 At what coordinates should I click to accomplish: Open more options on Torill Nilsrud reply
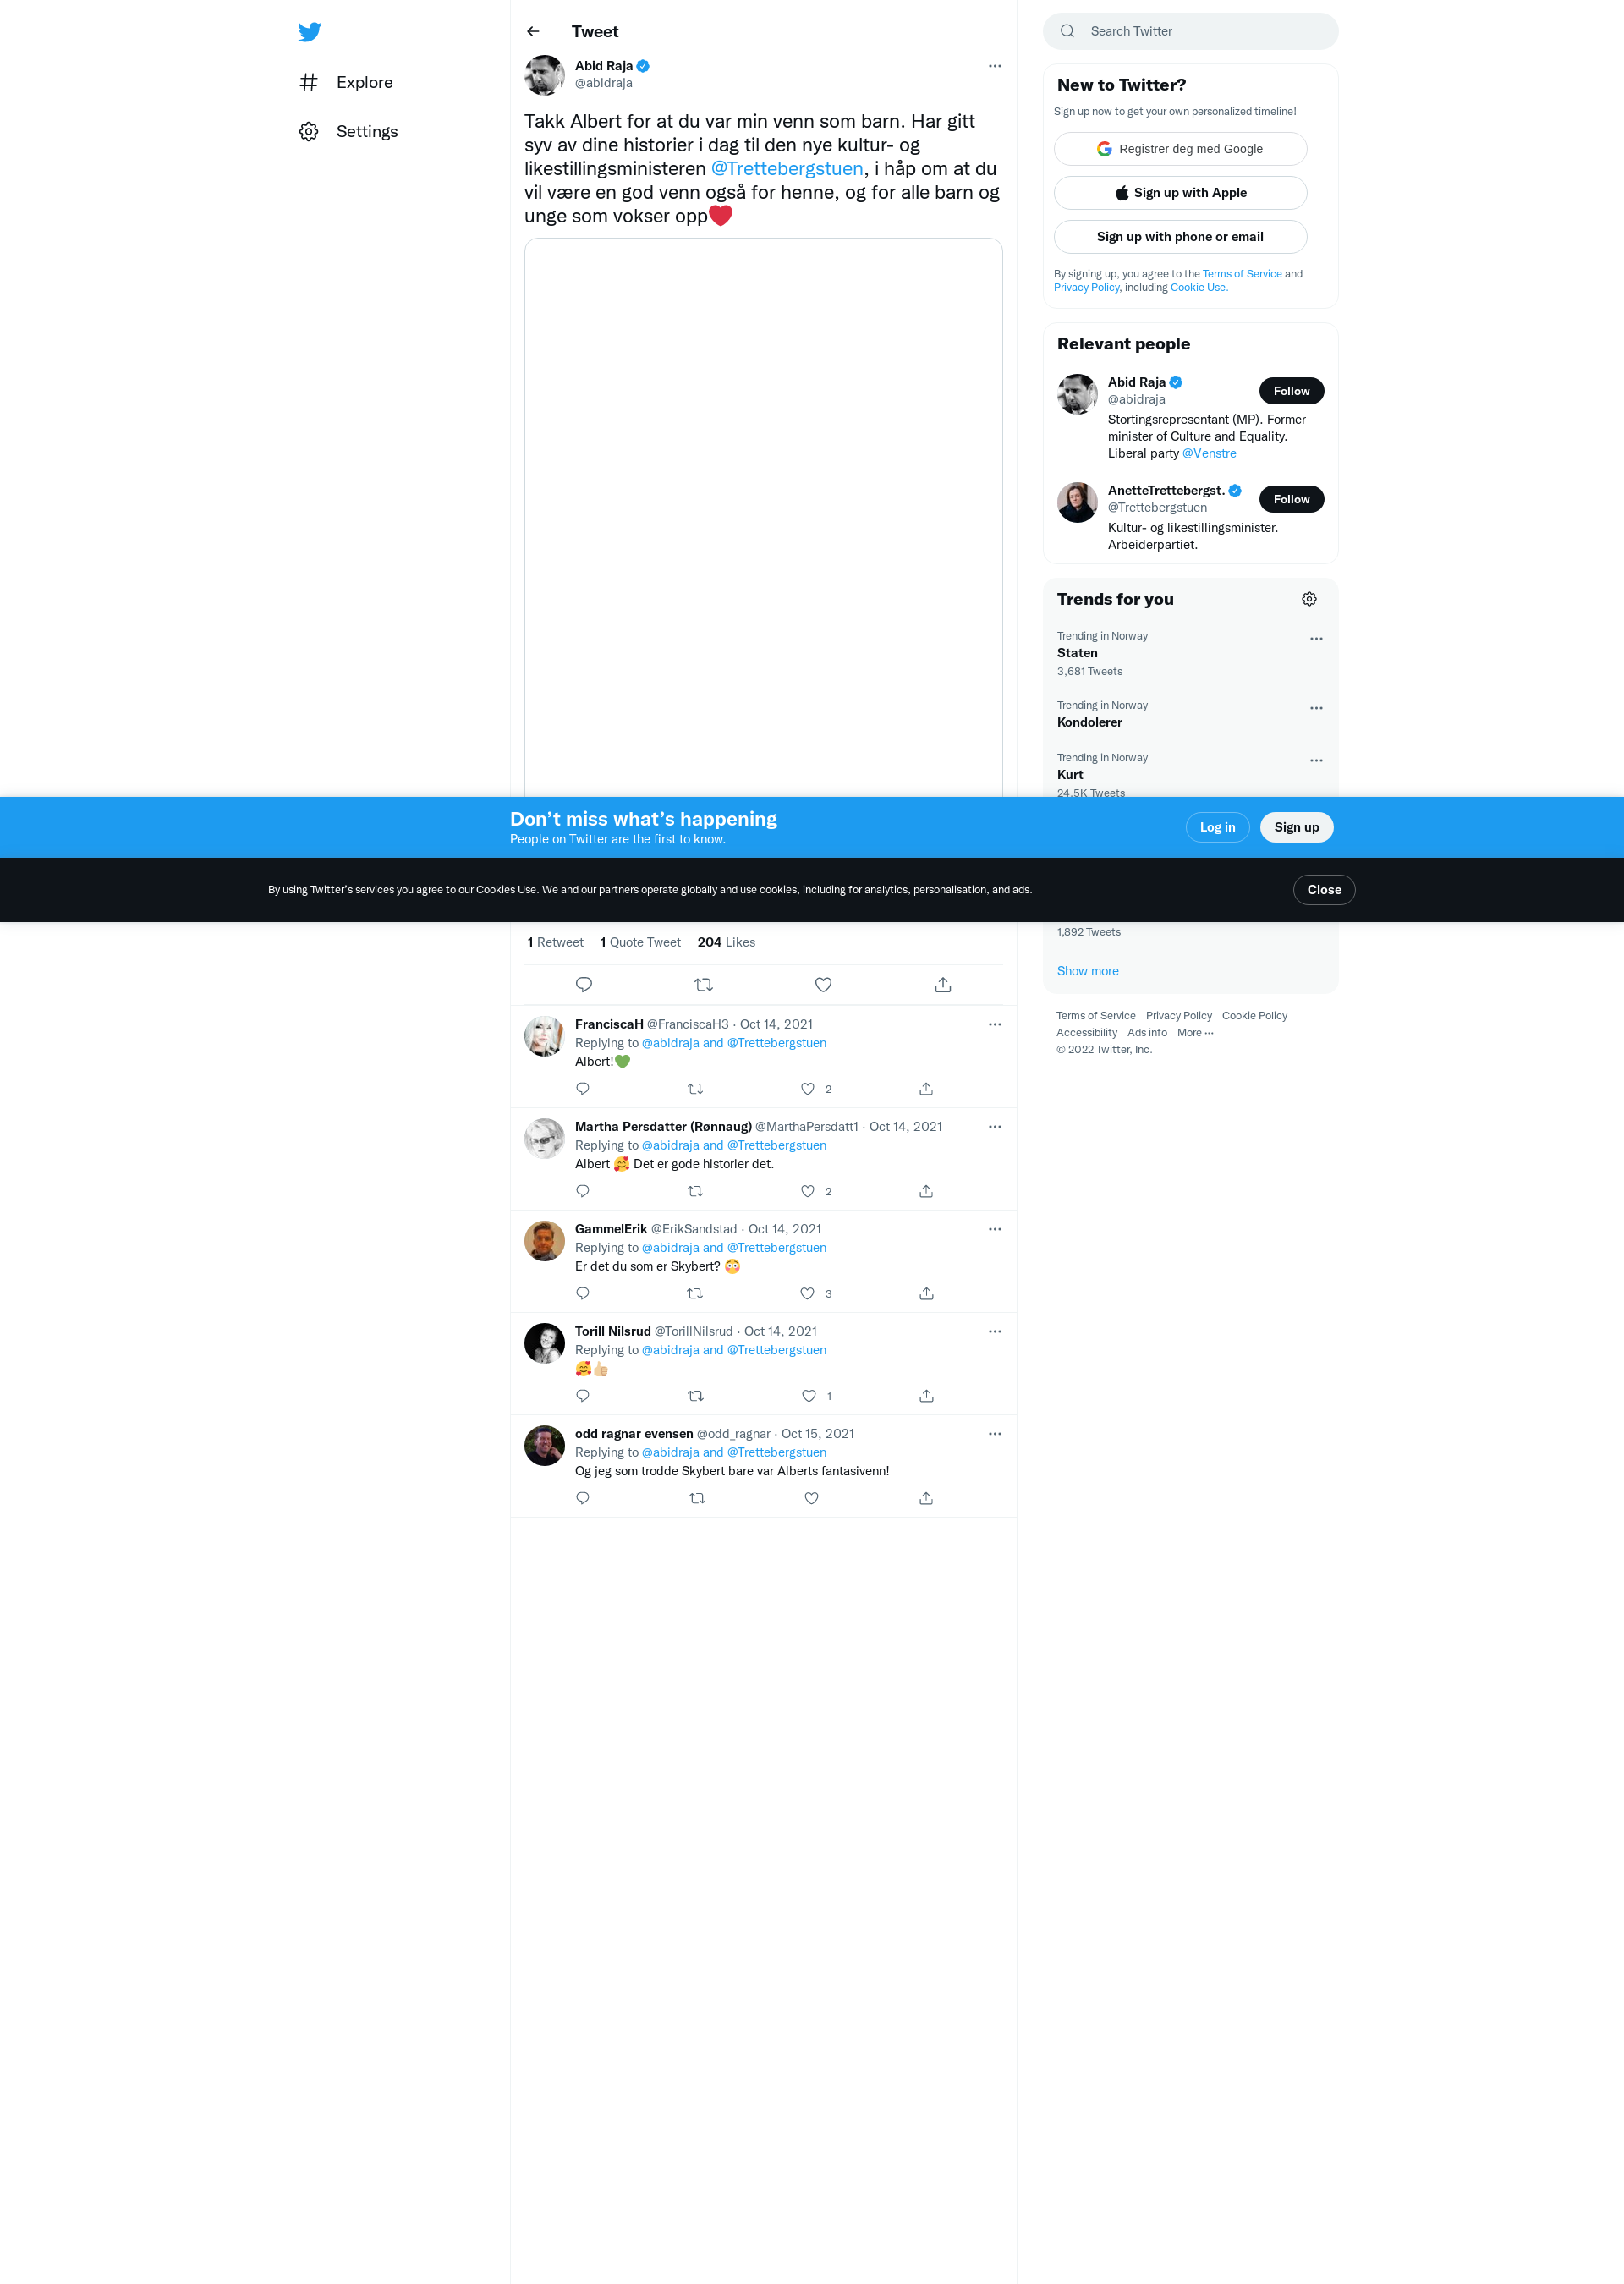994,1332
